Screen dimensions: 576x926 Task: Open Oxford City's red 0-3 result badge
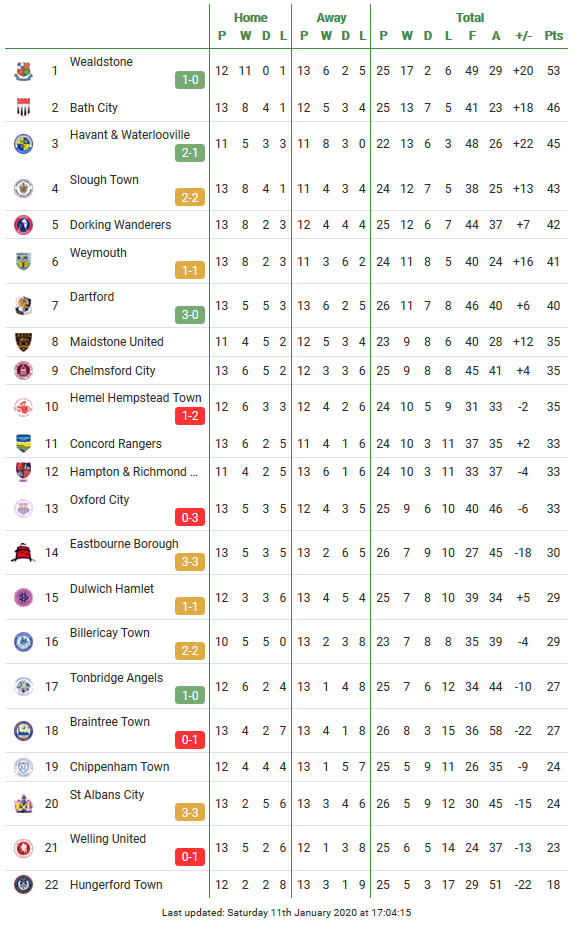click(190, 518)
